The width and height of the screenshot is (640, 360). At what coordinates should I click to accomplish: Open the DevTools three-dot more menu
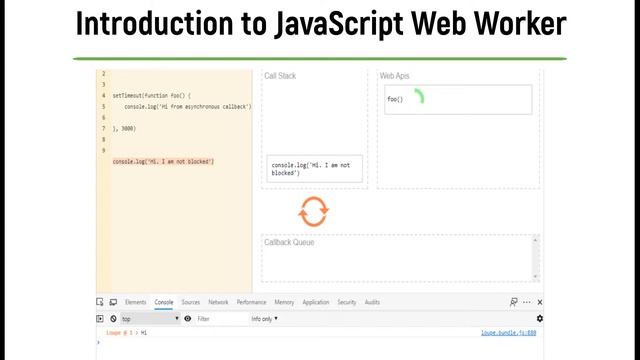click(x=527, y=302)
